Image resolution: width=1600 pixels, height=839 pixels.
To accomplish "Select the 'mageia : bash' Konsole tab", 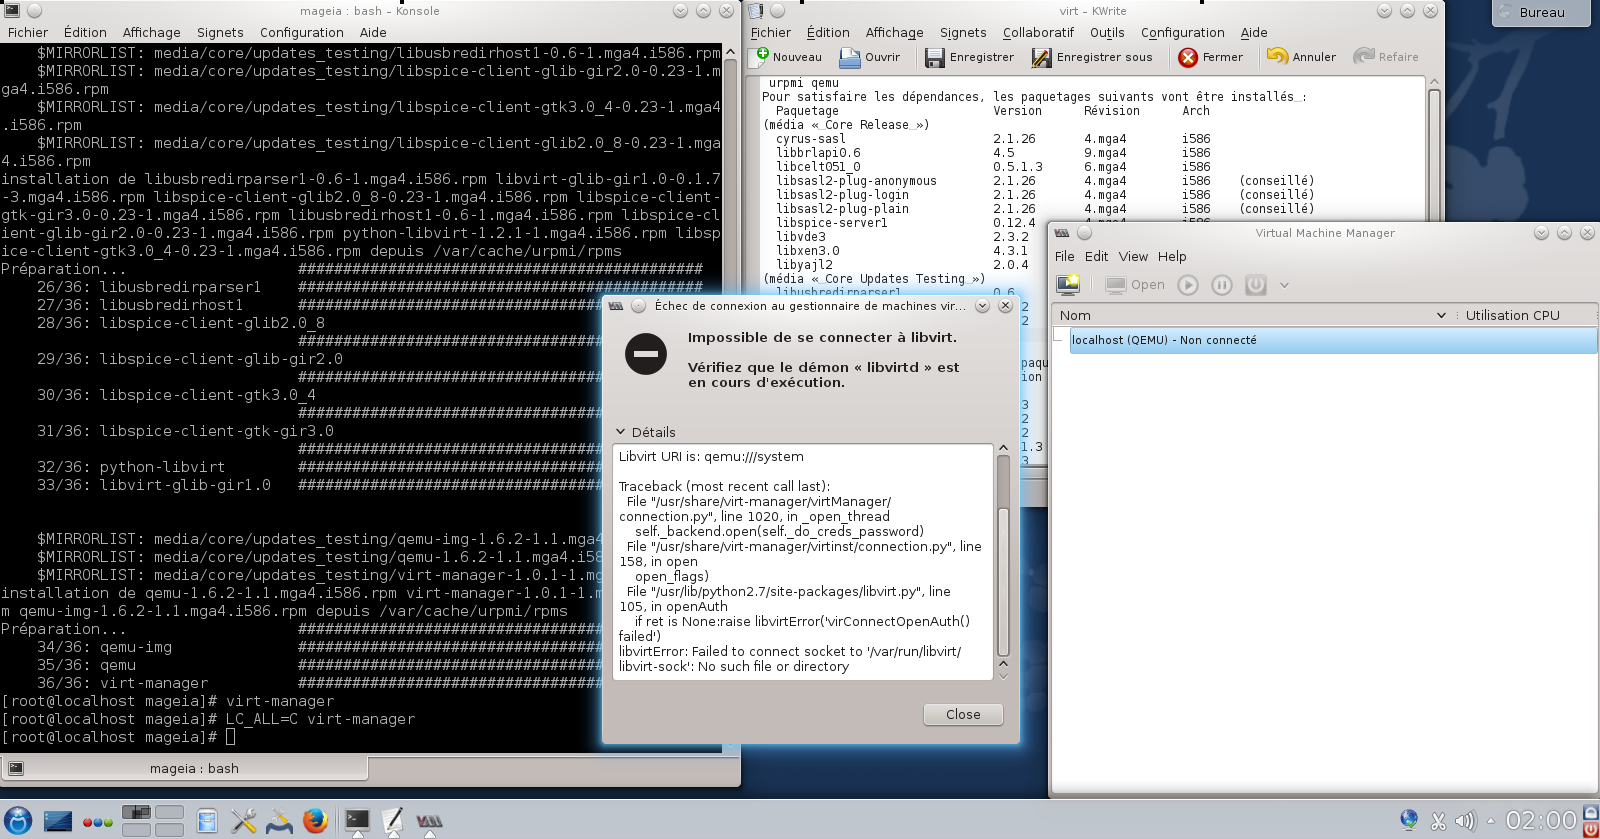I will click(185, 768).
